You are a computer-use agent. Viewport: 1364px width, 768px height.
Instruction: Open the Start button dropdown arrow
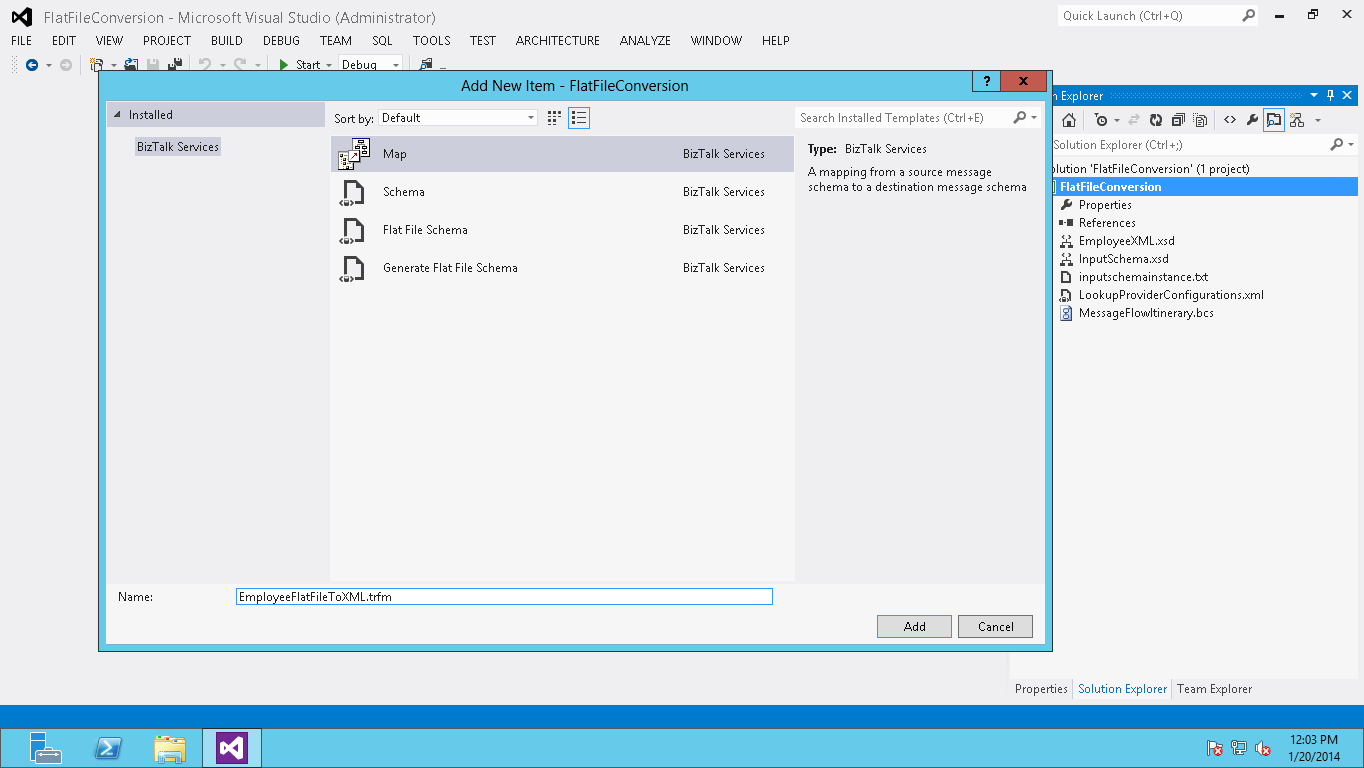tap(329, 65)
